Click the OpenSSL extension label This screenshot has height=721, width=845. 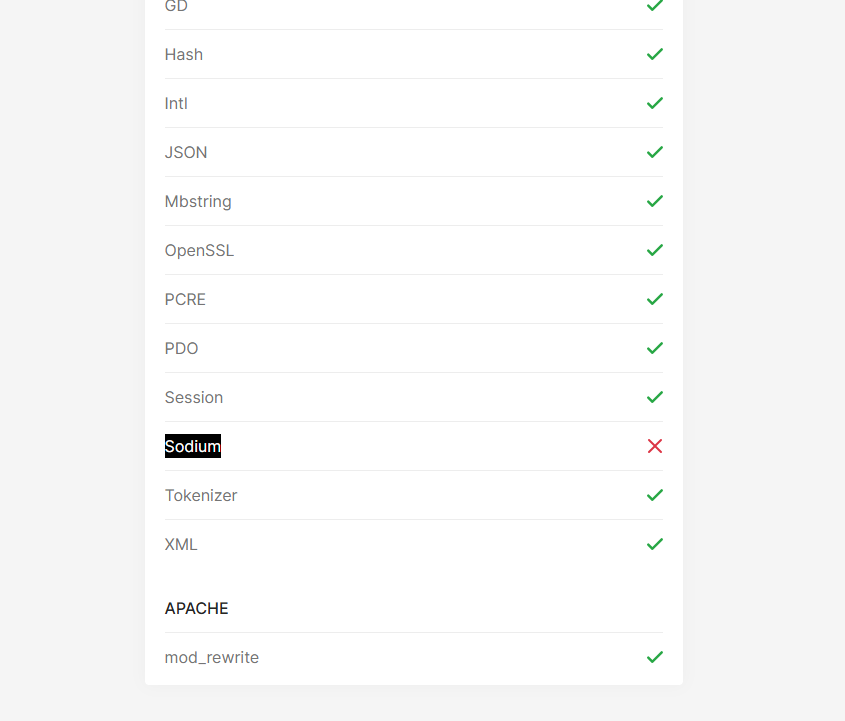[199, 251]
